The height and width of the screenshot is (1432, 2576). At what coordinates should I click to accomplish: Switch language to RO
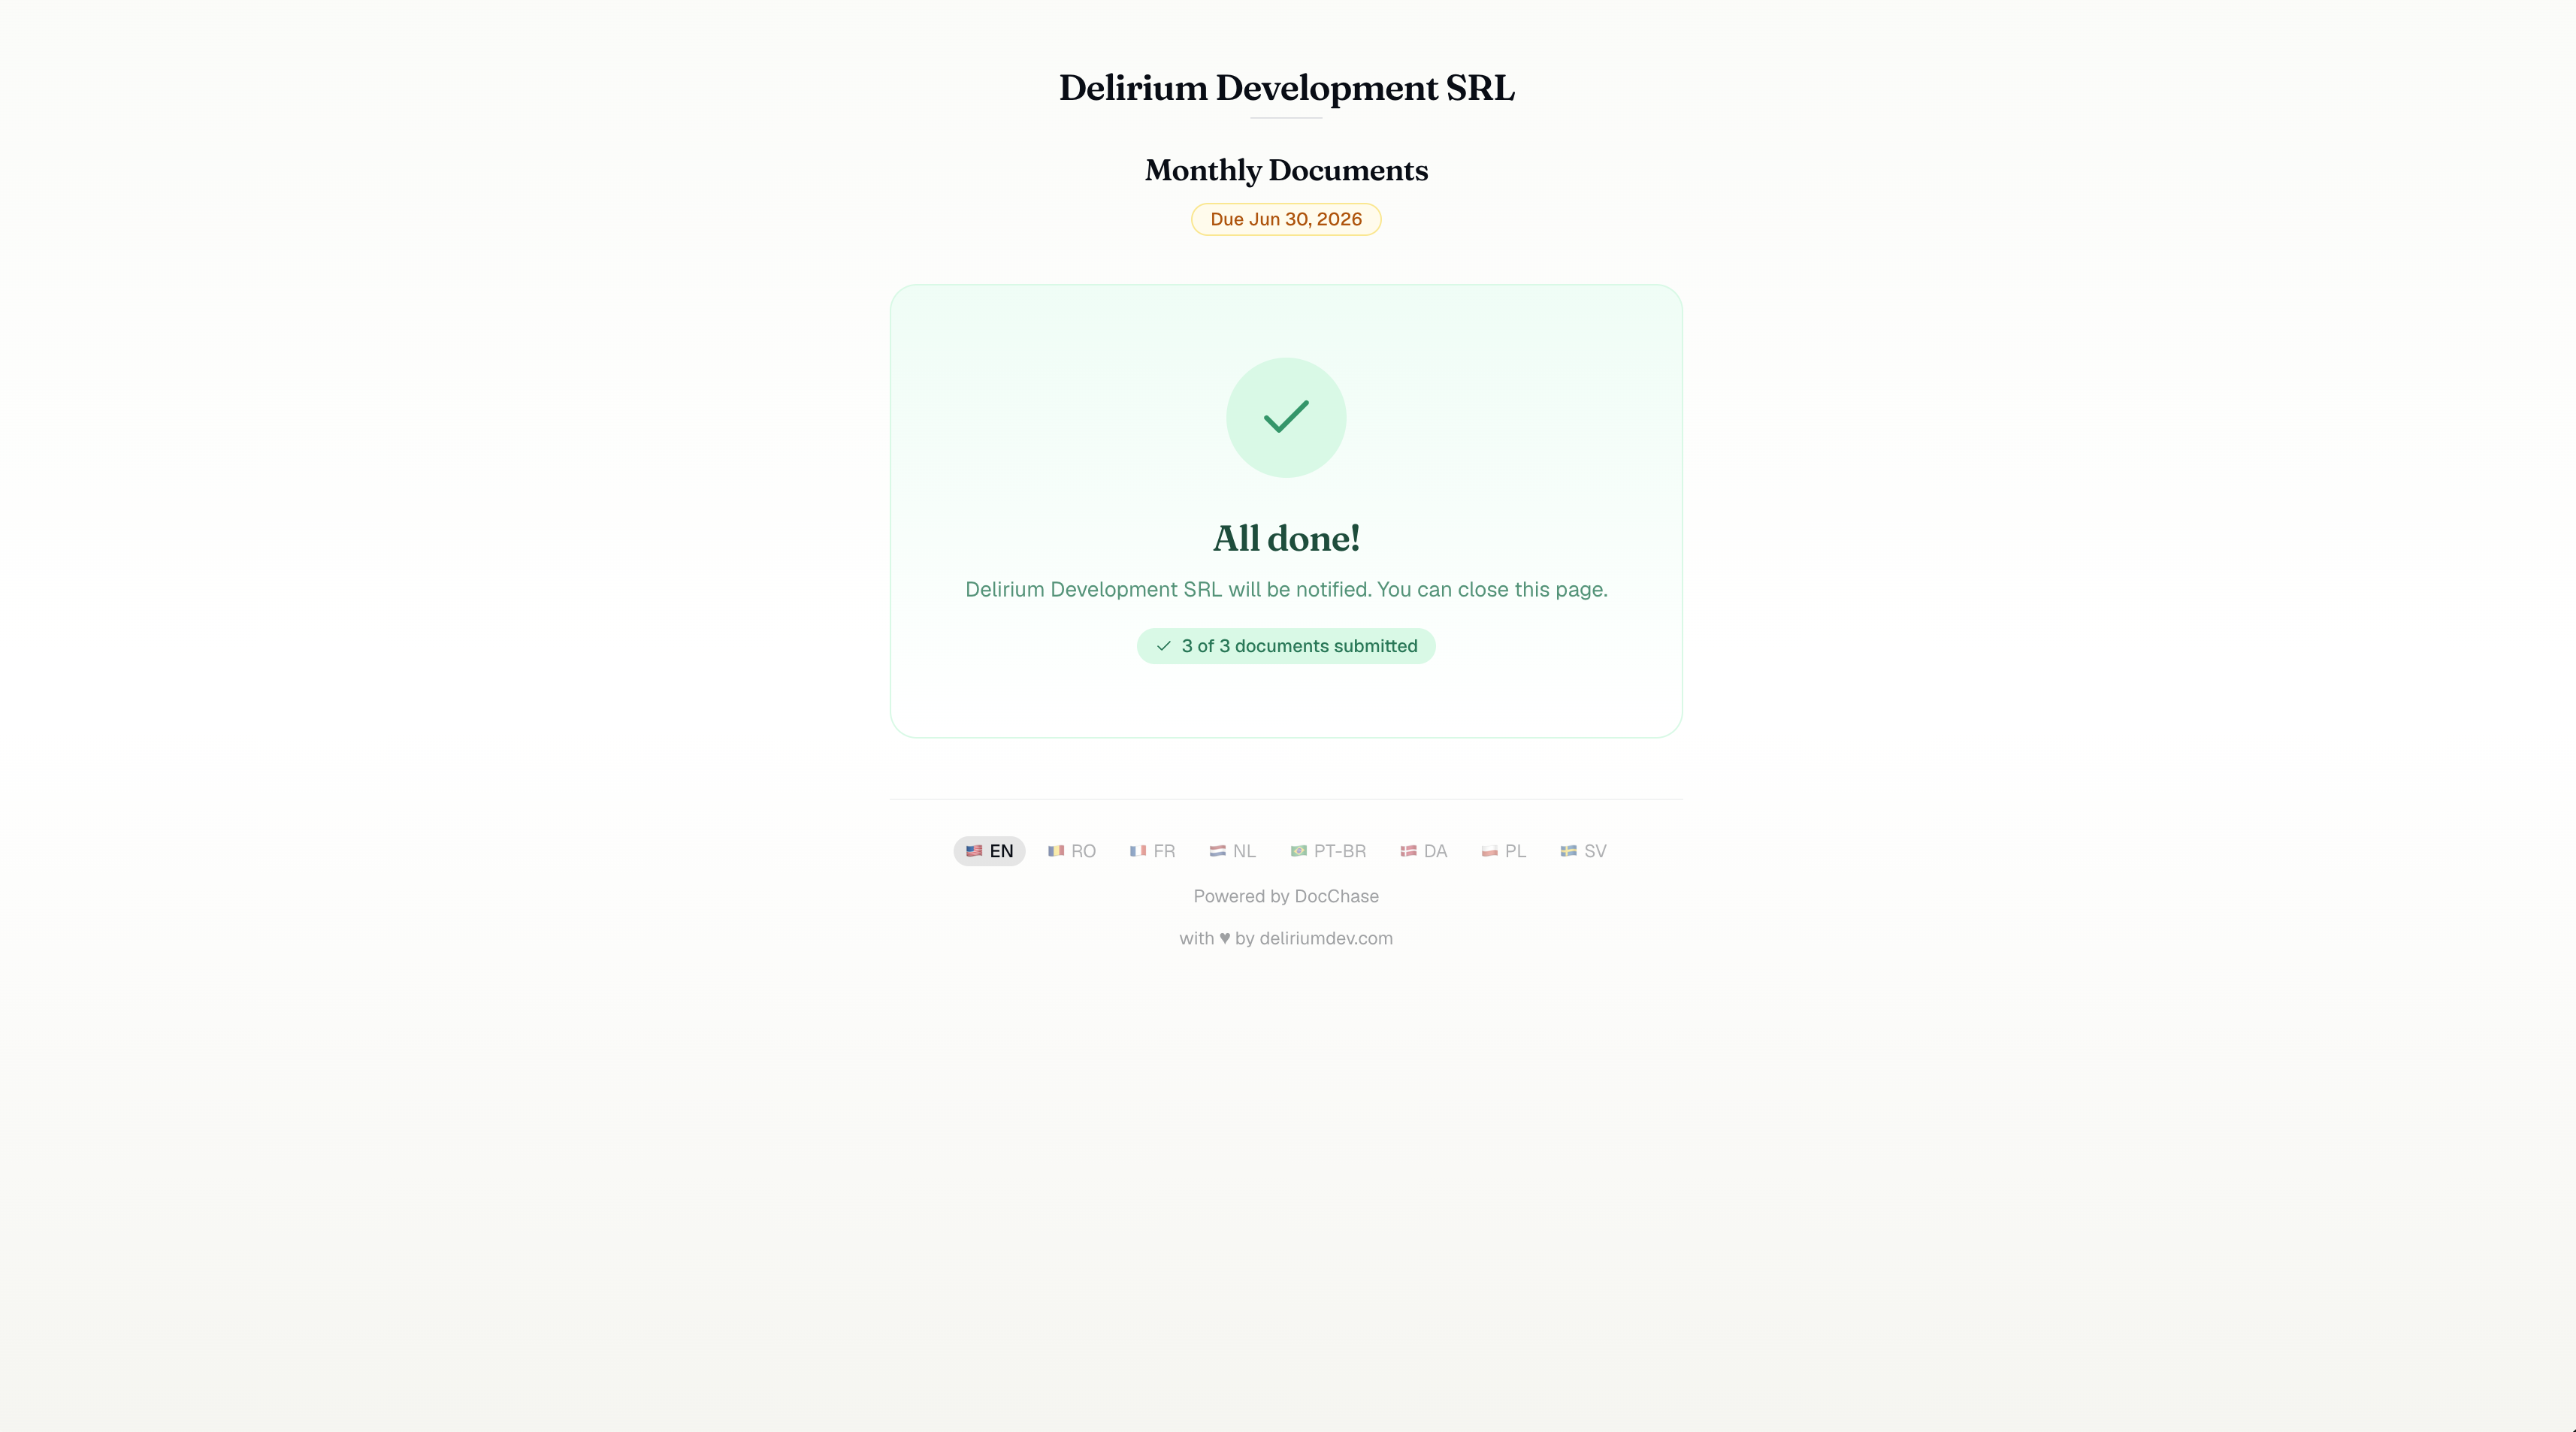(x=1071, y=851)
